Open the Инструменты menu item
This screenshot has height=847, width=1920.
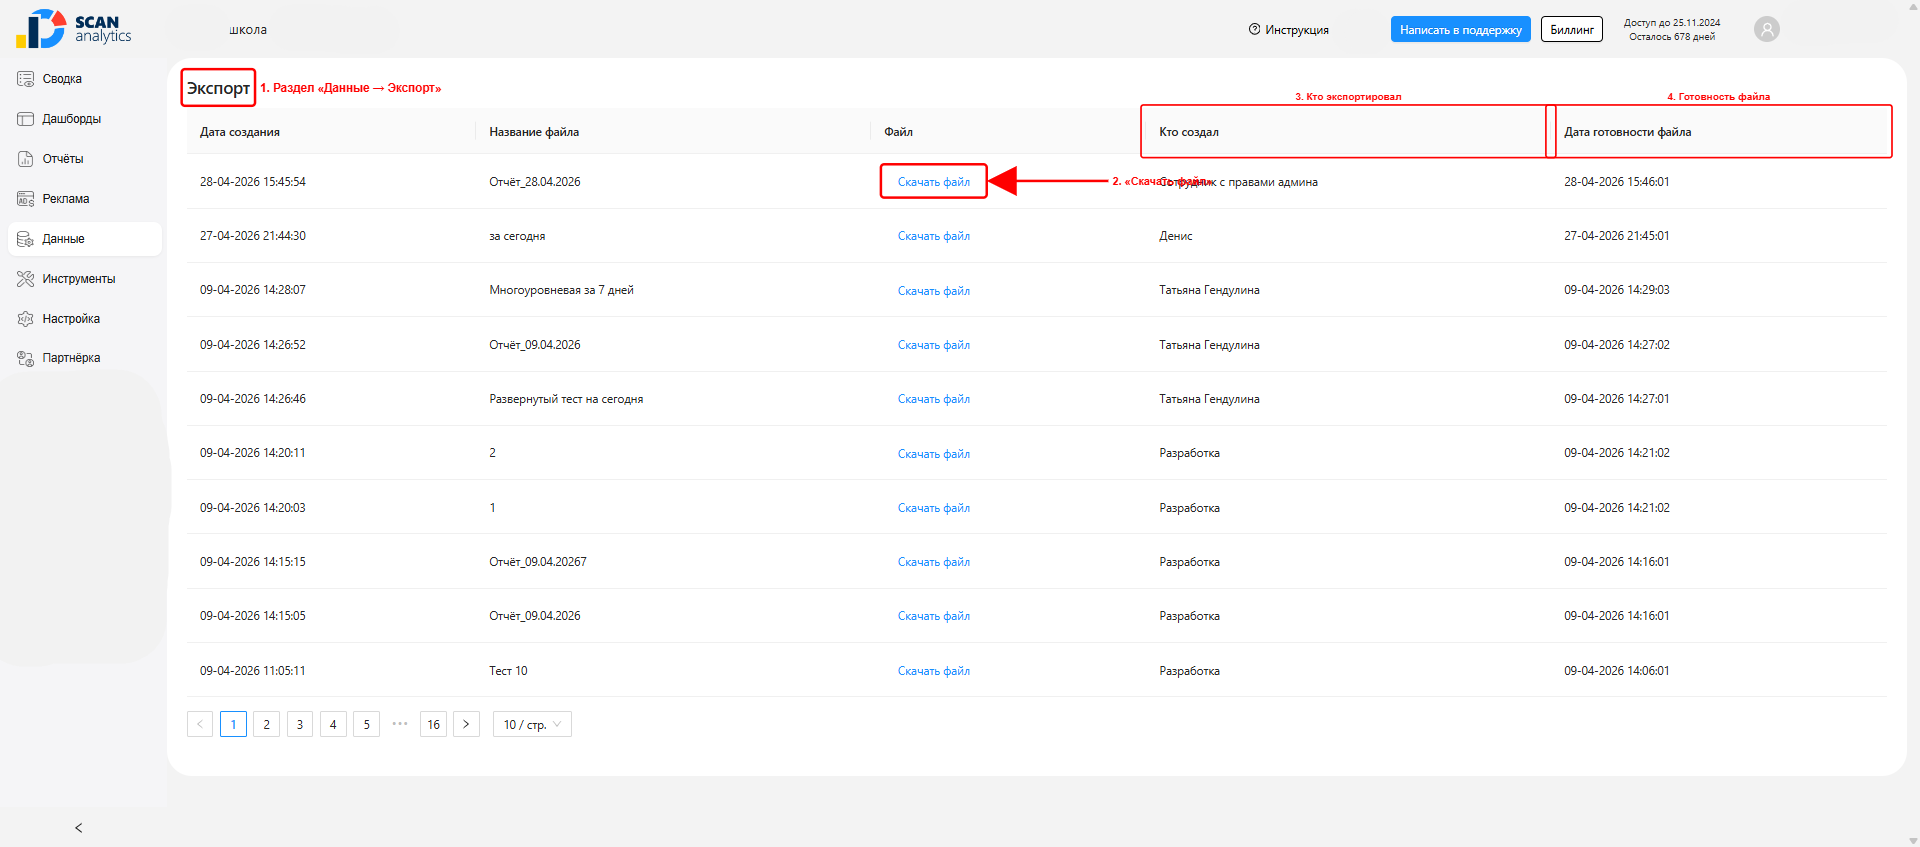[x=85, y=279]
